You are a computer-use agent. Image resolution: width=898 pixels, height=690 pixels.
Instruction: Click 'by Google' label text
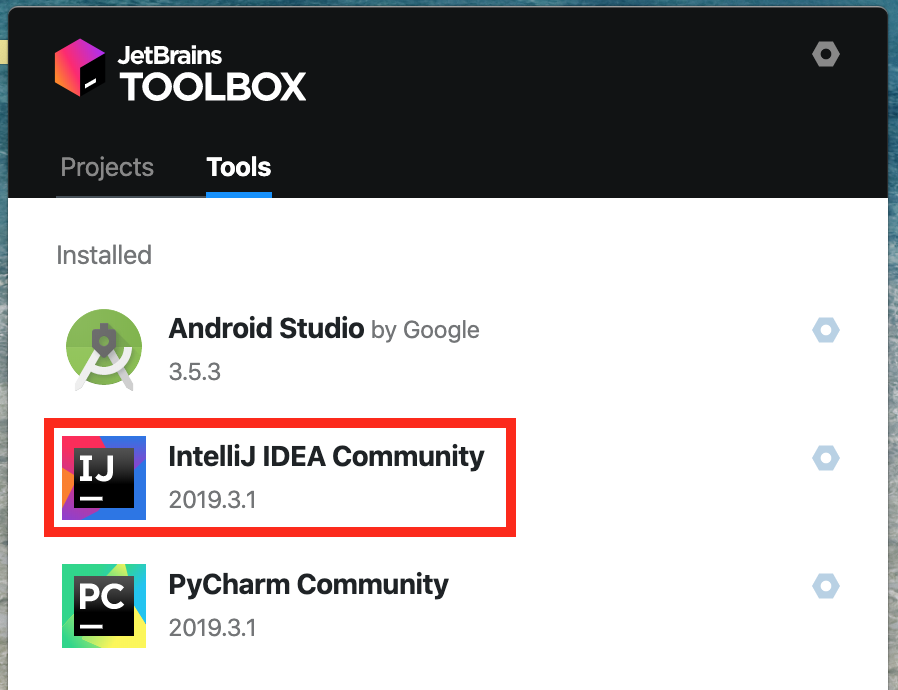pyautogui.click(x=425, y=330)
